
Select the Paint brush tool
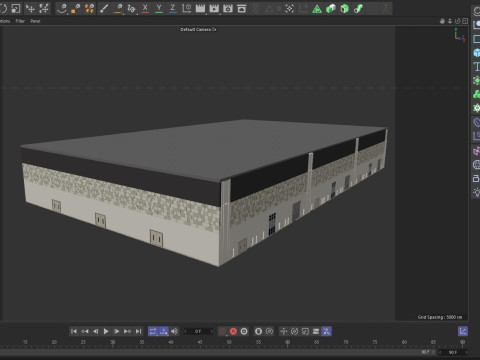(104, 8)
